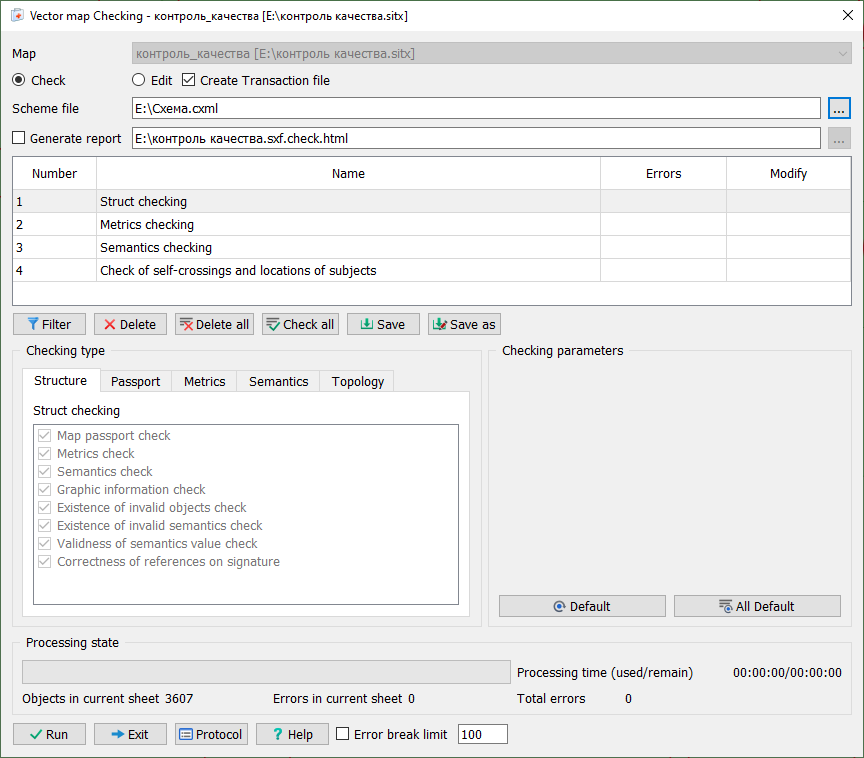This screenshot has height=758, width=864.
Task: Click Save as button
Action: (x=464, y=324)
